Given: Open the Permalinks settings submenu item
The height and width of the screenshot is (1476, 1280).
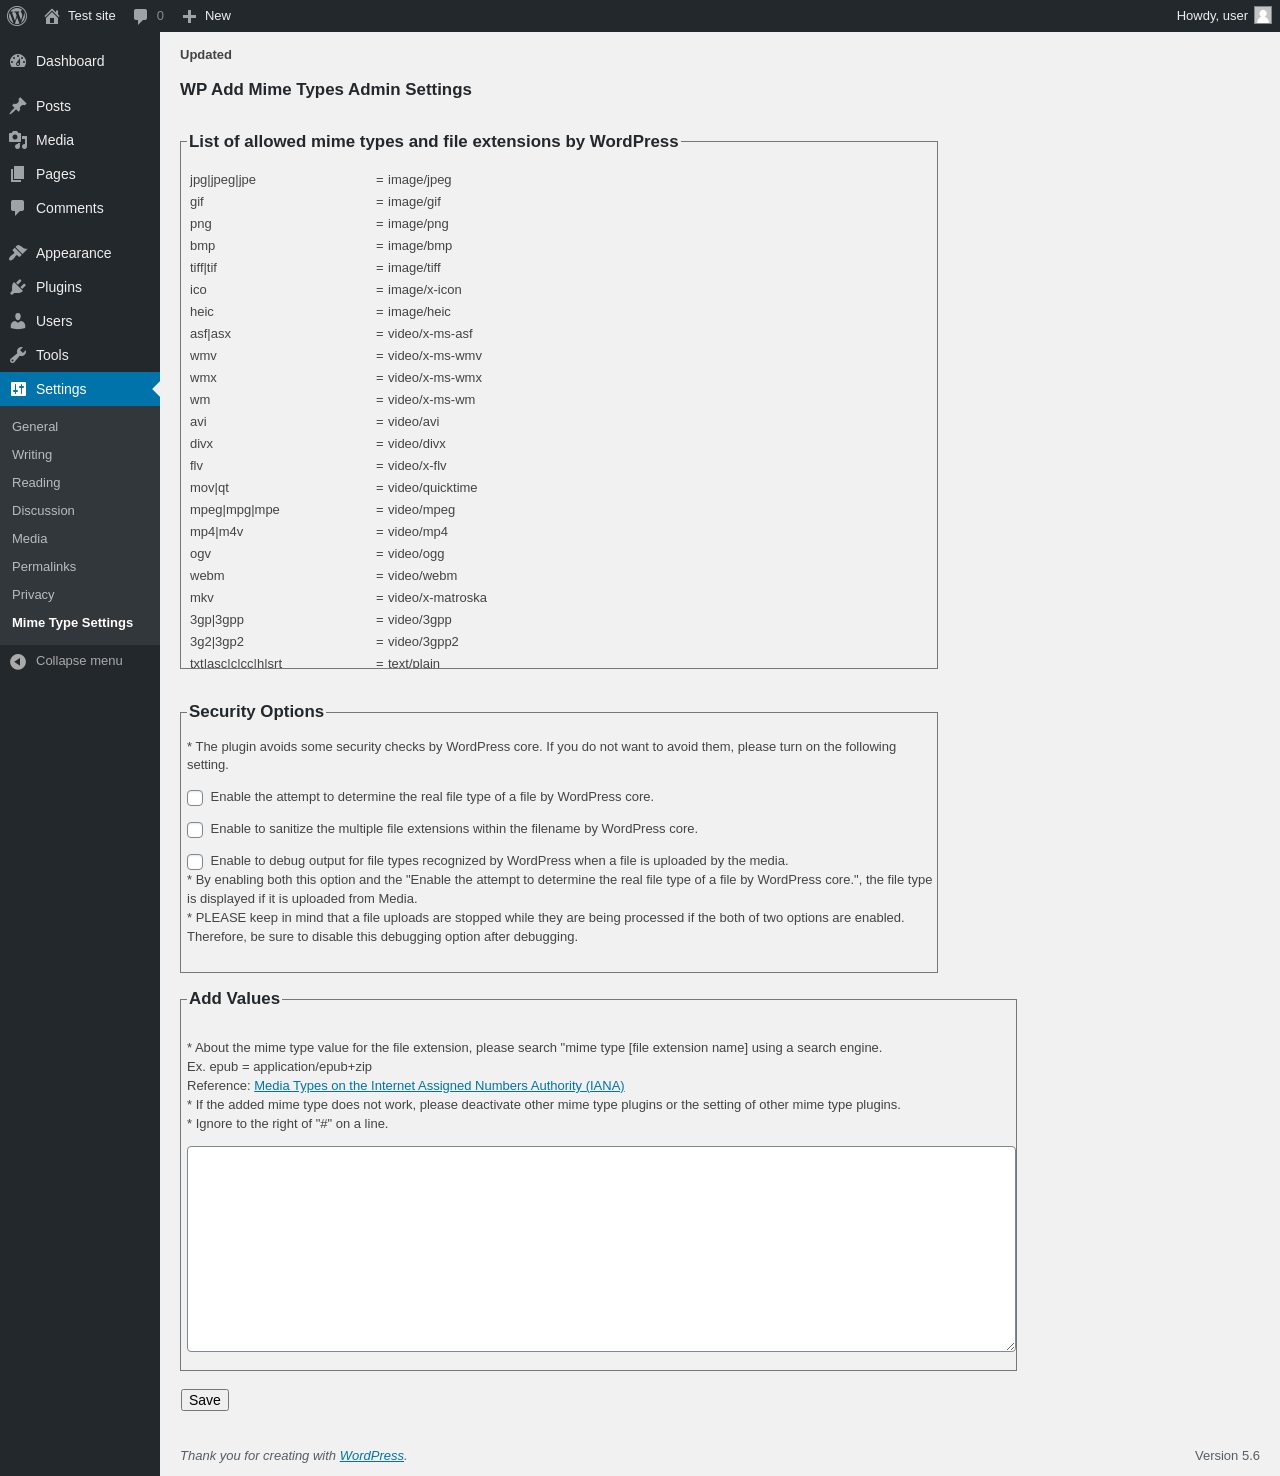Looking at the screenshot, I should click(x=44, y=567).
